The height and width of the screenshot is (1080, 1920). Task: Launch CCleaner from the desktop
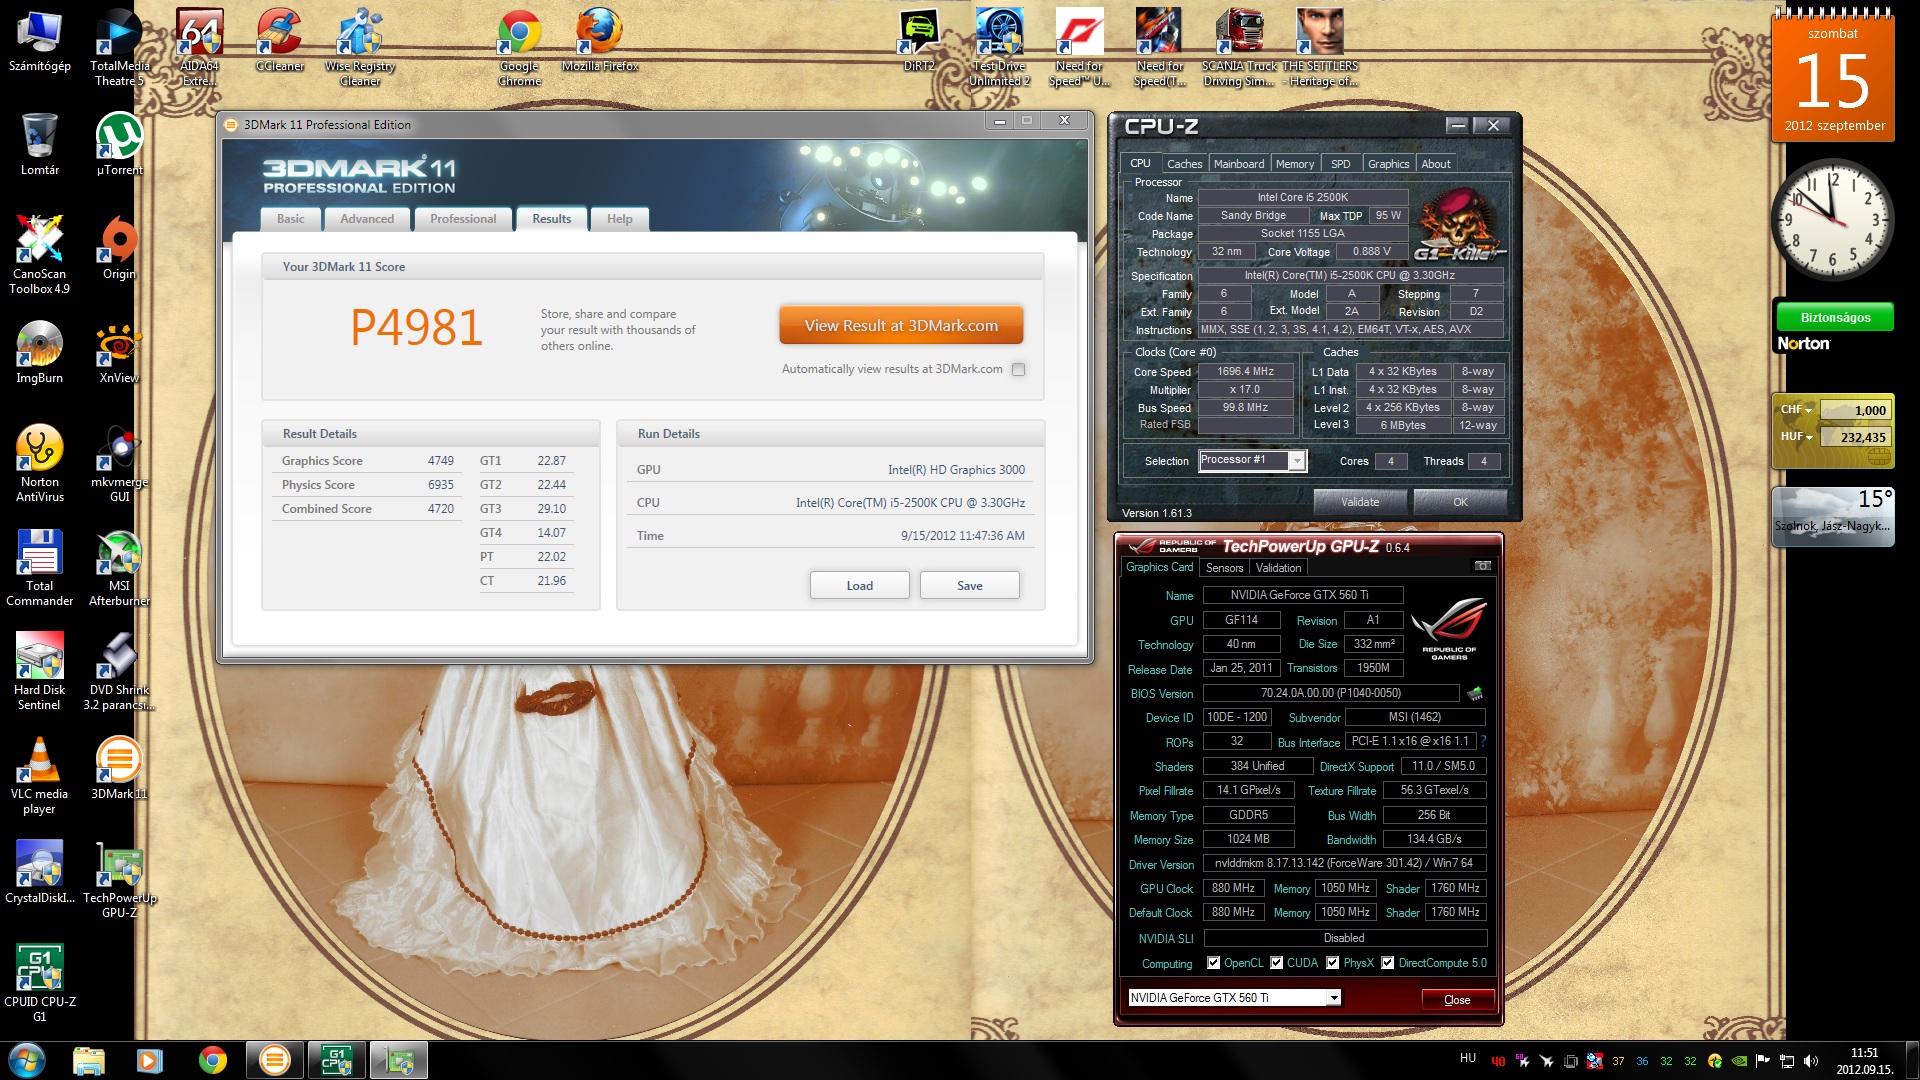coord(280,42)
